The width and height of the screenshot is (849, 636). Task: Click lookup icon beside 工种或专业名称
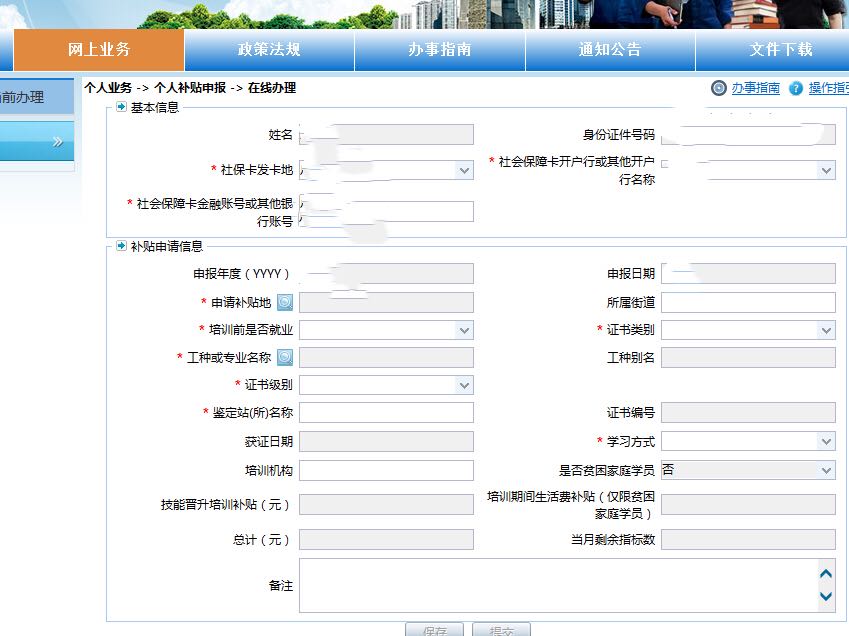285,358
